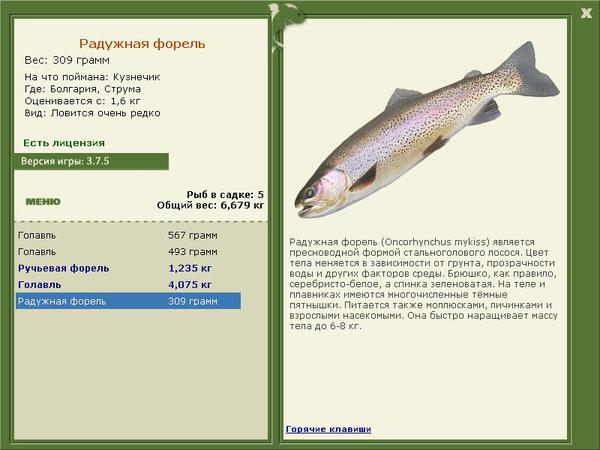Open the МЕНЮ button

coord(43,202)
